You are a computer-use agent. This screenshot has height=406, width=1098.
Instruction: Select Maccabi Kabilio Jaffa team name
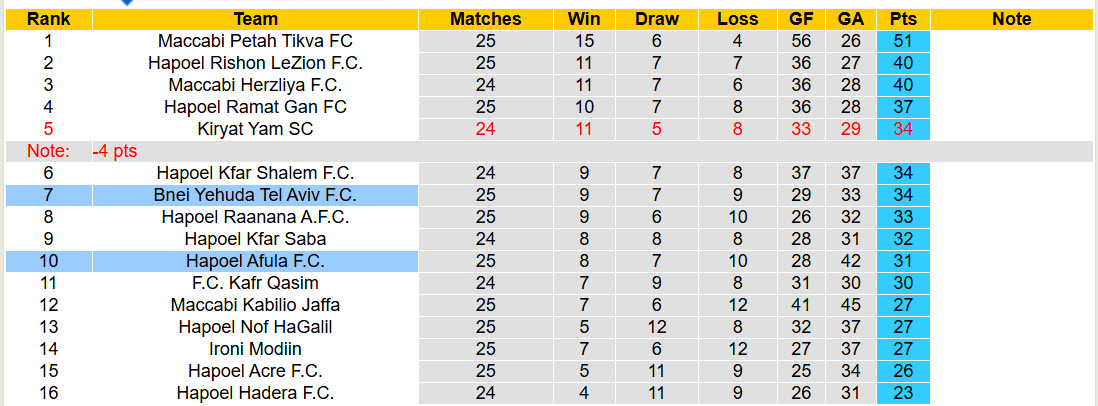pos(255,305)
